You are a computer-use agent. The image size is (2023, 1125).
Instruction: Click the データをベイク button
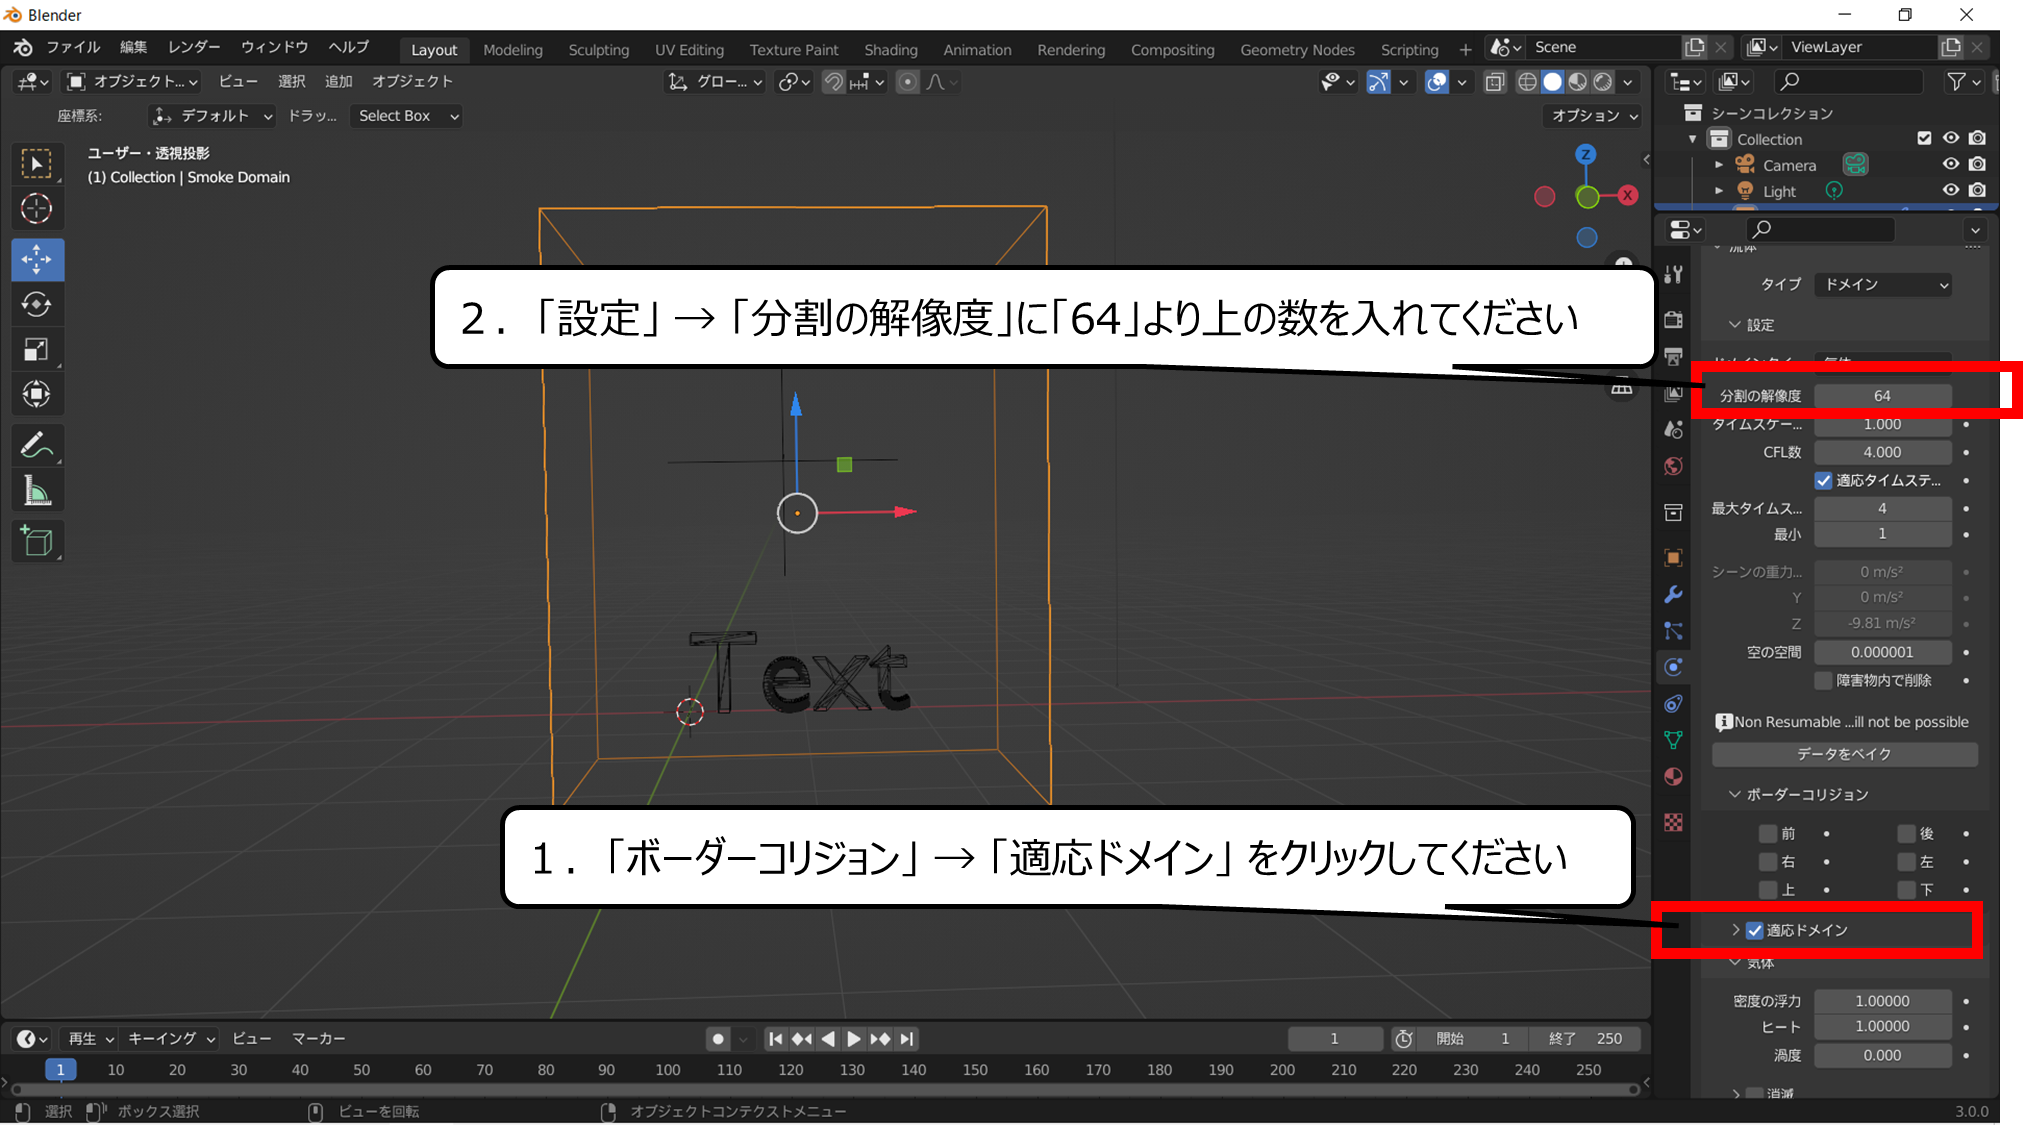[1844, 754]
